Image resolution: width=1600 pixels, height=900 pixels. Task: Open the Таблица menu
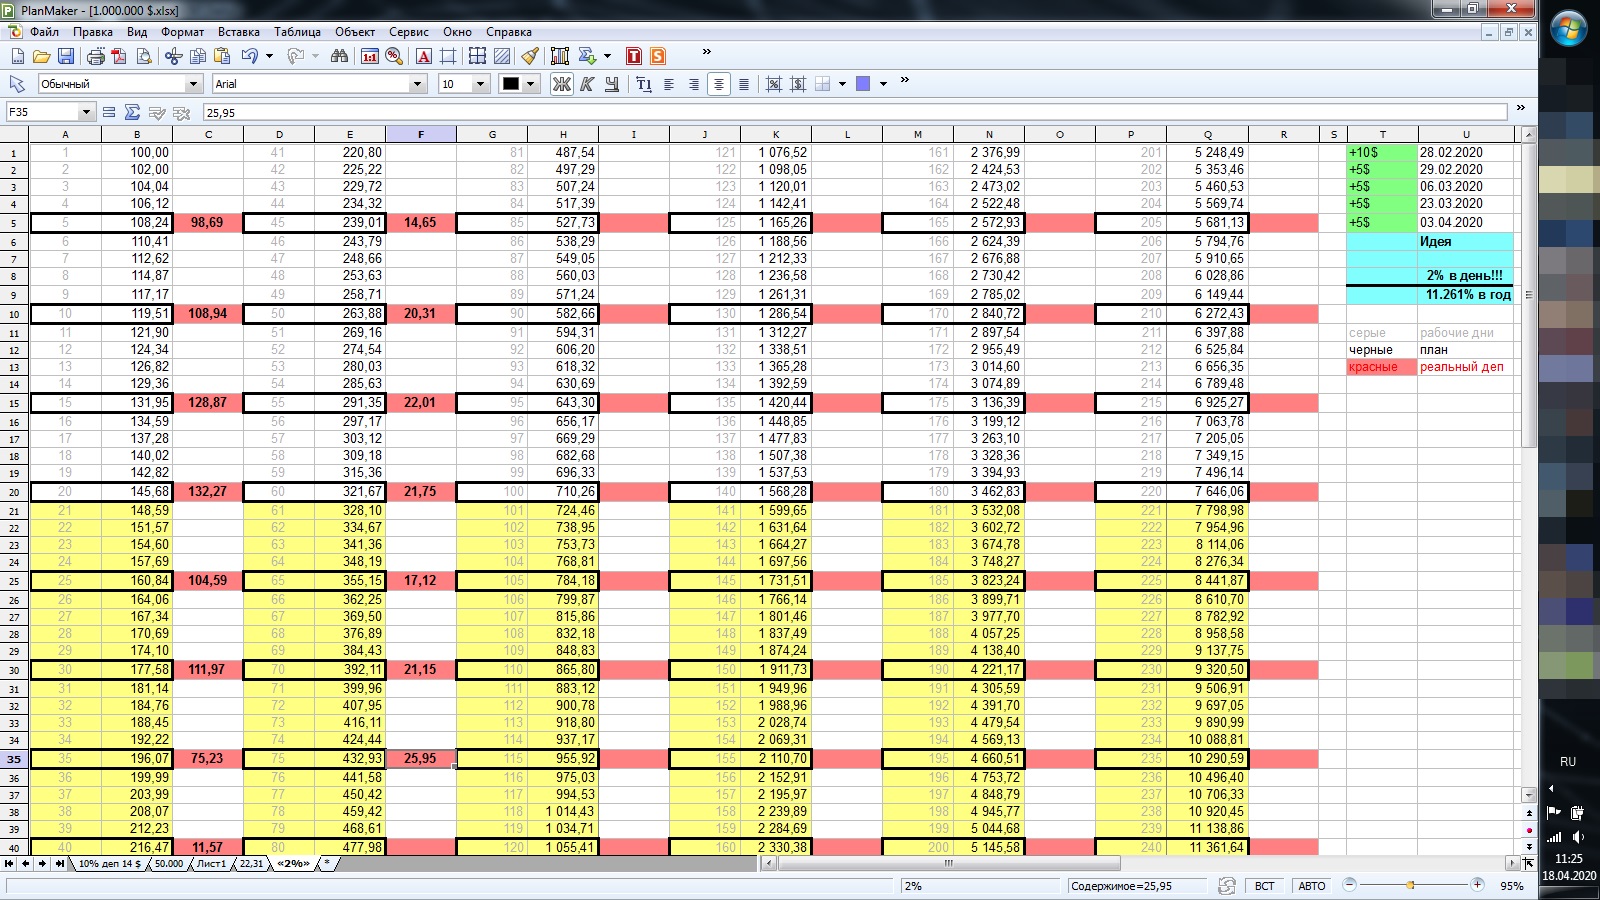(x=297, y=32)
